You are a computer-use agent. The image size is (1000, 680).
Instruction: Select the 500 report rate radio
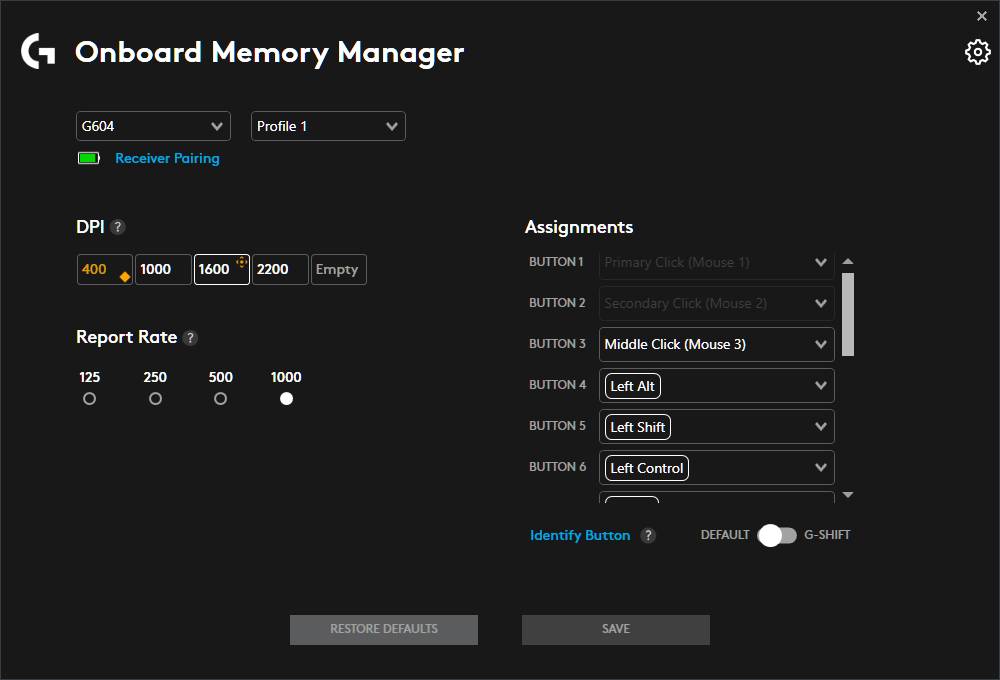coord(220,399)
